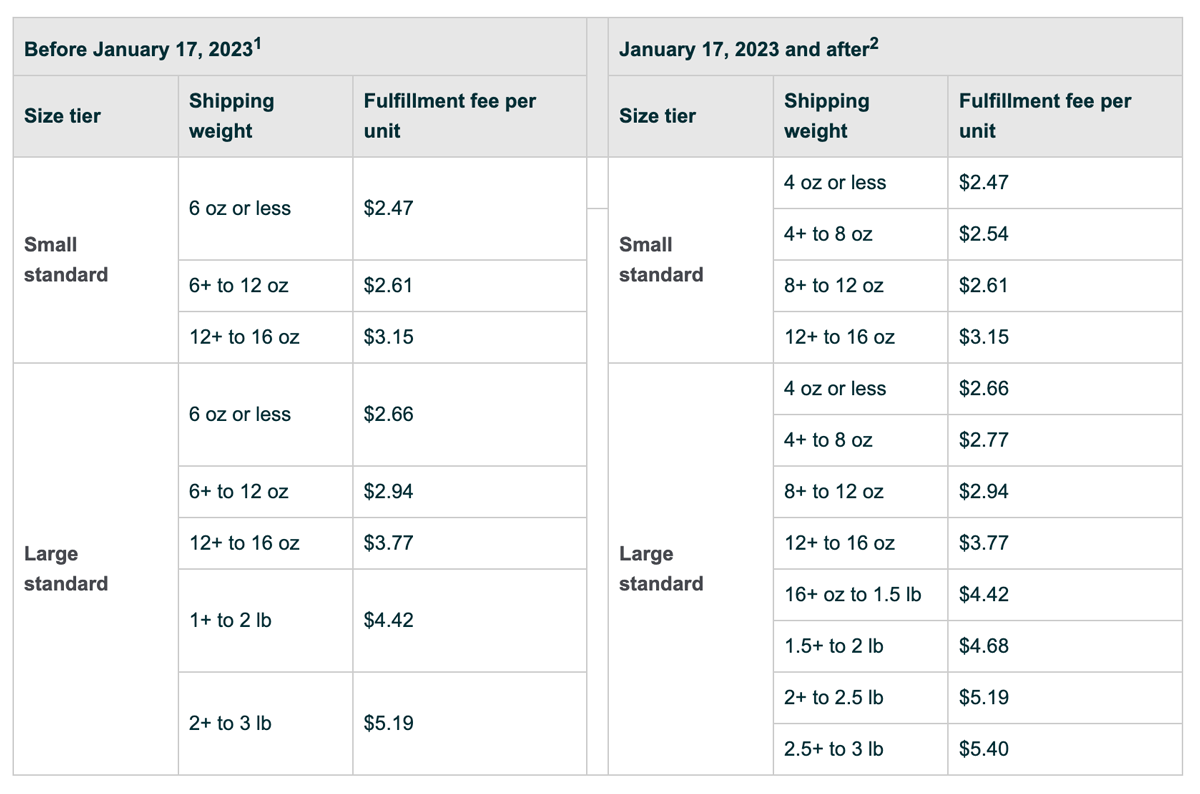This screenshot has width=1200, height=794.
Task: Click the "16+ oz to 1.5 lb" weight cell
Action: [852, 595]
